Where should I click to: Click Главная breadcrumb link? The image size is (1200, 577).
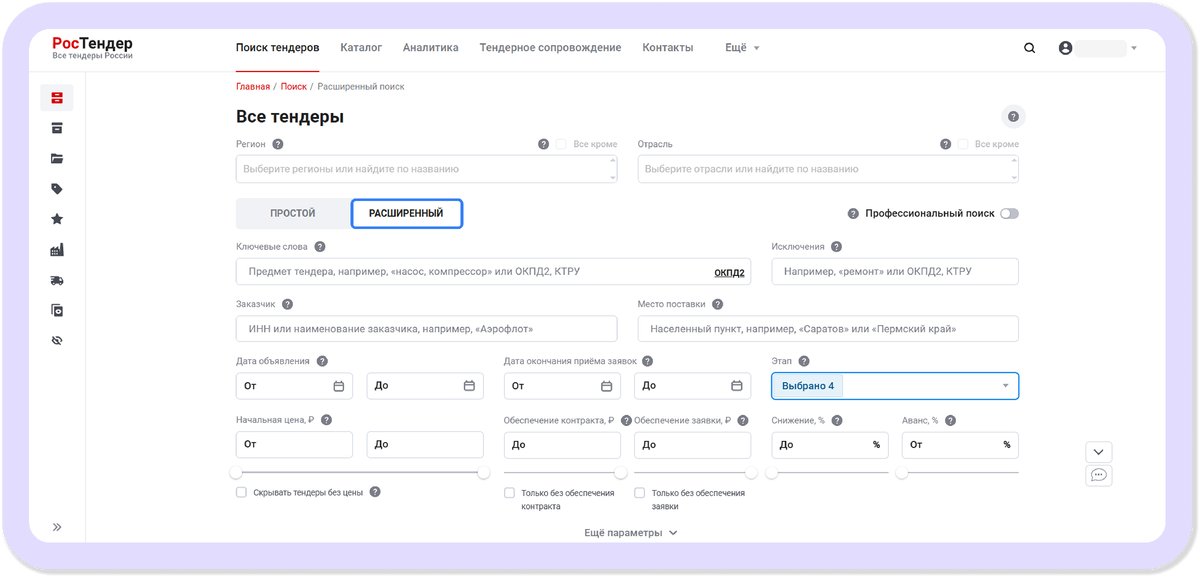point(253,87)
